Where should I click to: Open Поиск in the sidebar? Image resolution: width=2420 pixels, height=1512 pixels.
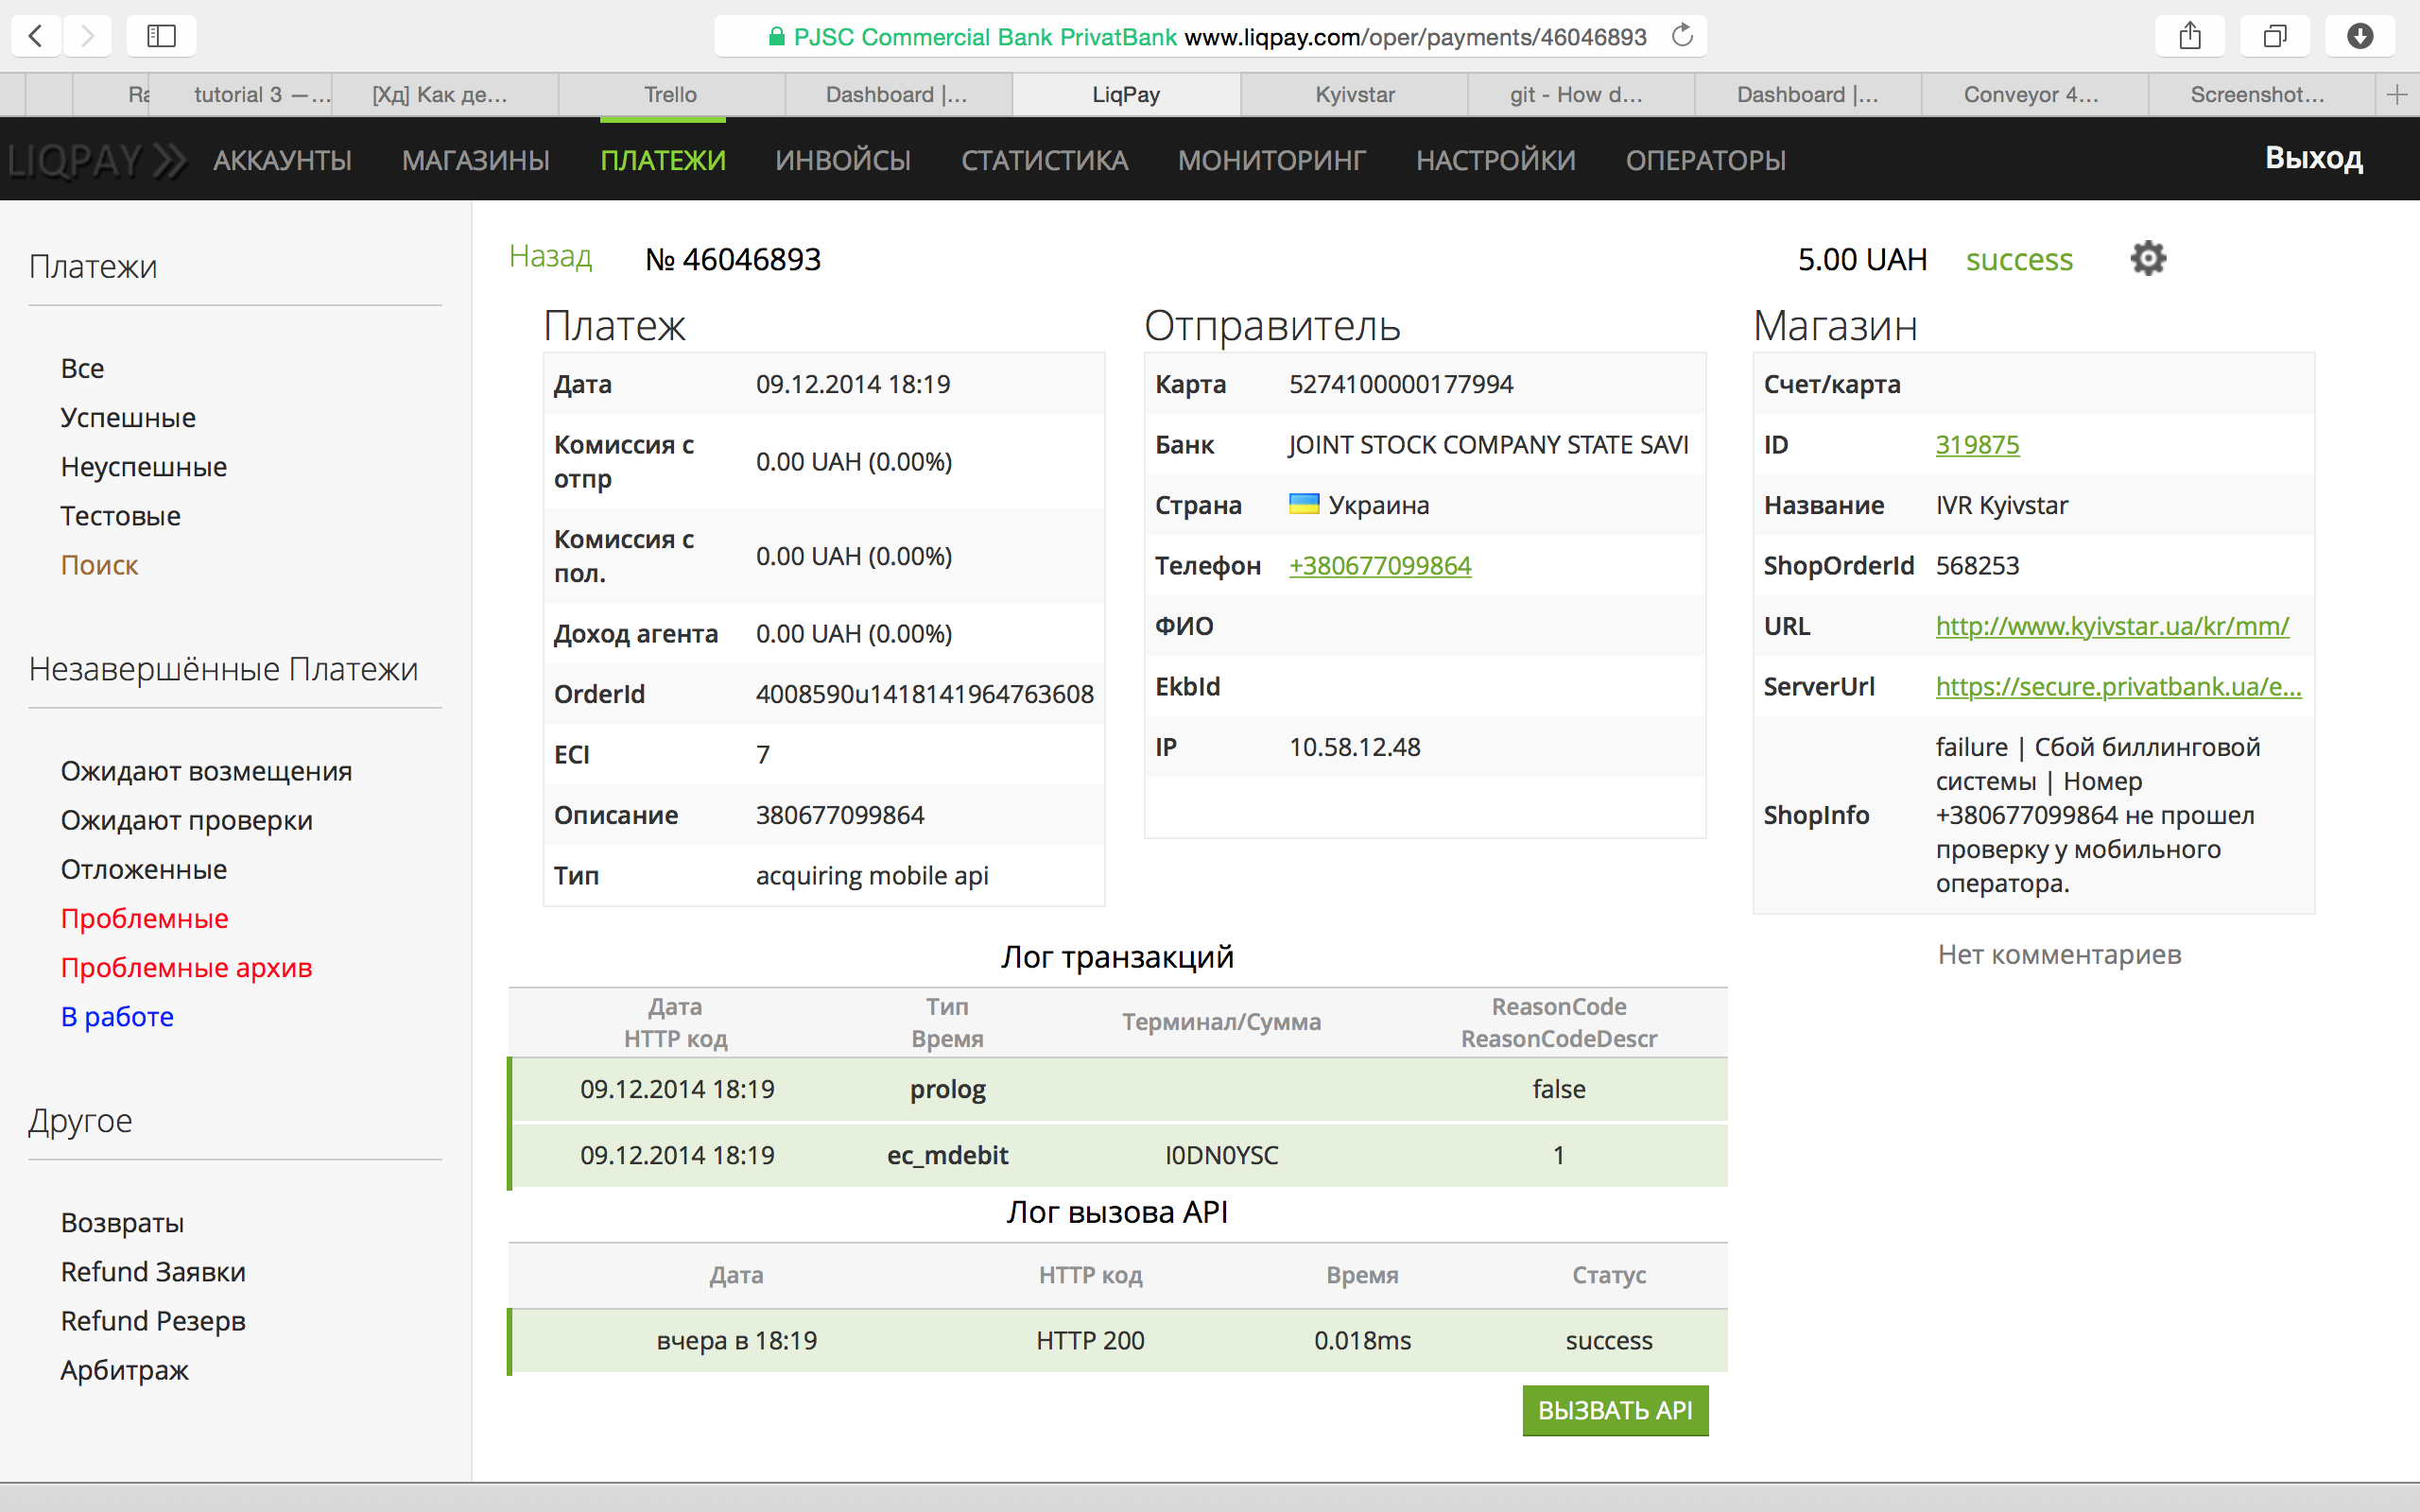[99, 565]
